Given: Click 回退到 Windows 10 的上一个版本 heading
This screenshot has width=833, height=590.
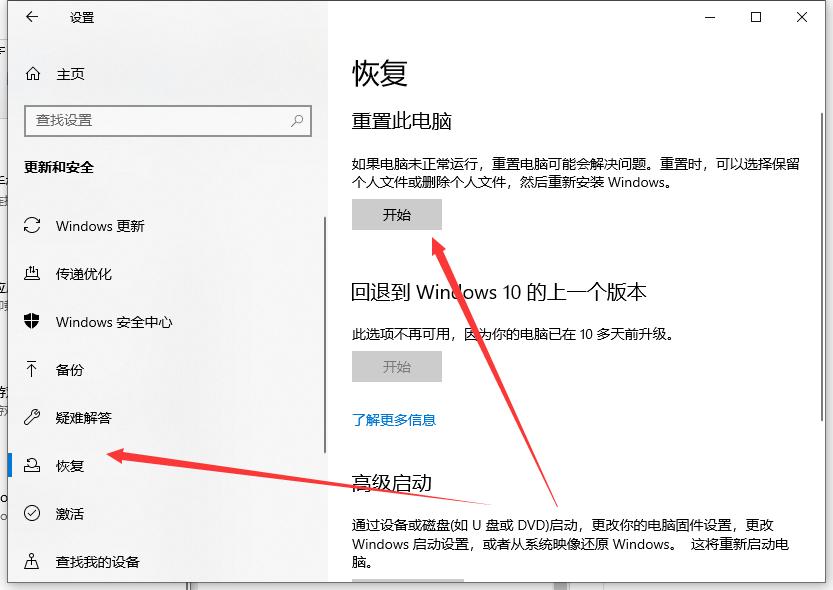Looking at the screenshot, I should click(498, 292).
